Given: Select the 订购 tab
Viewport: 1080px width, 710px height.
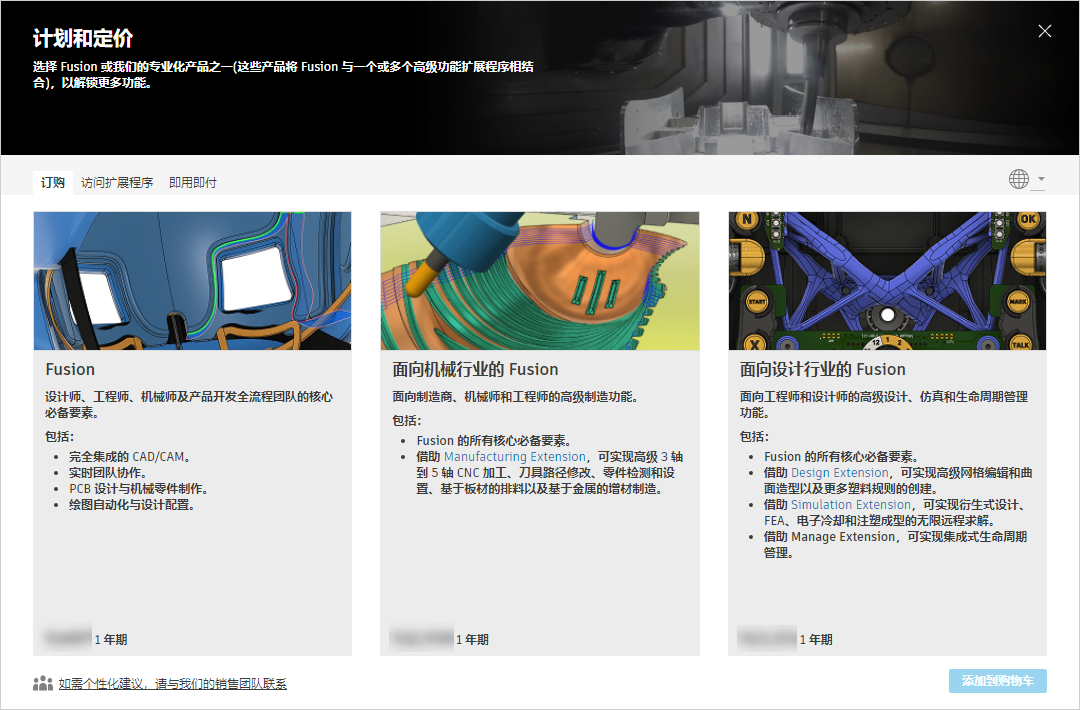Looking at the screenshot, I should [x=52, y=182].
